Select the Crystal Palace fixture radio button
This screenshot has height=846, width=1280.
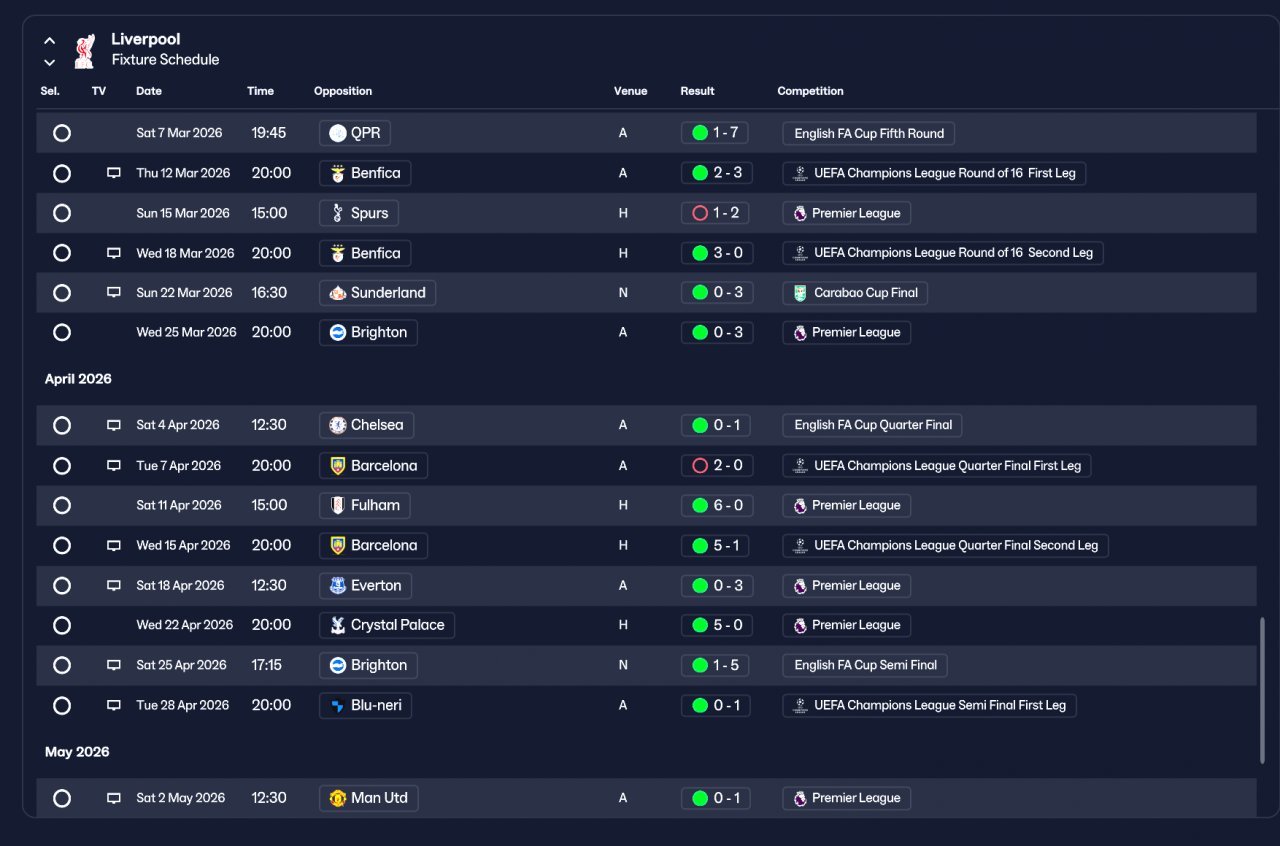click(x=62, y=626)
